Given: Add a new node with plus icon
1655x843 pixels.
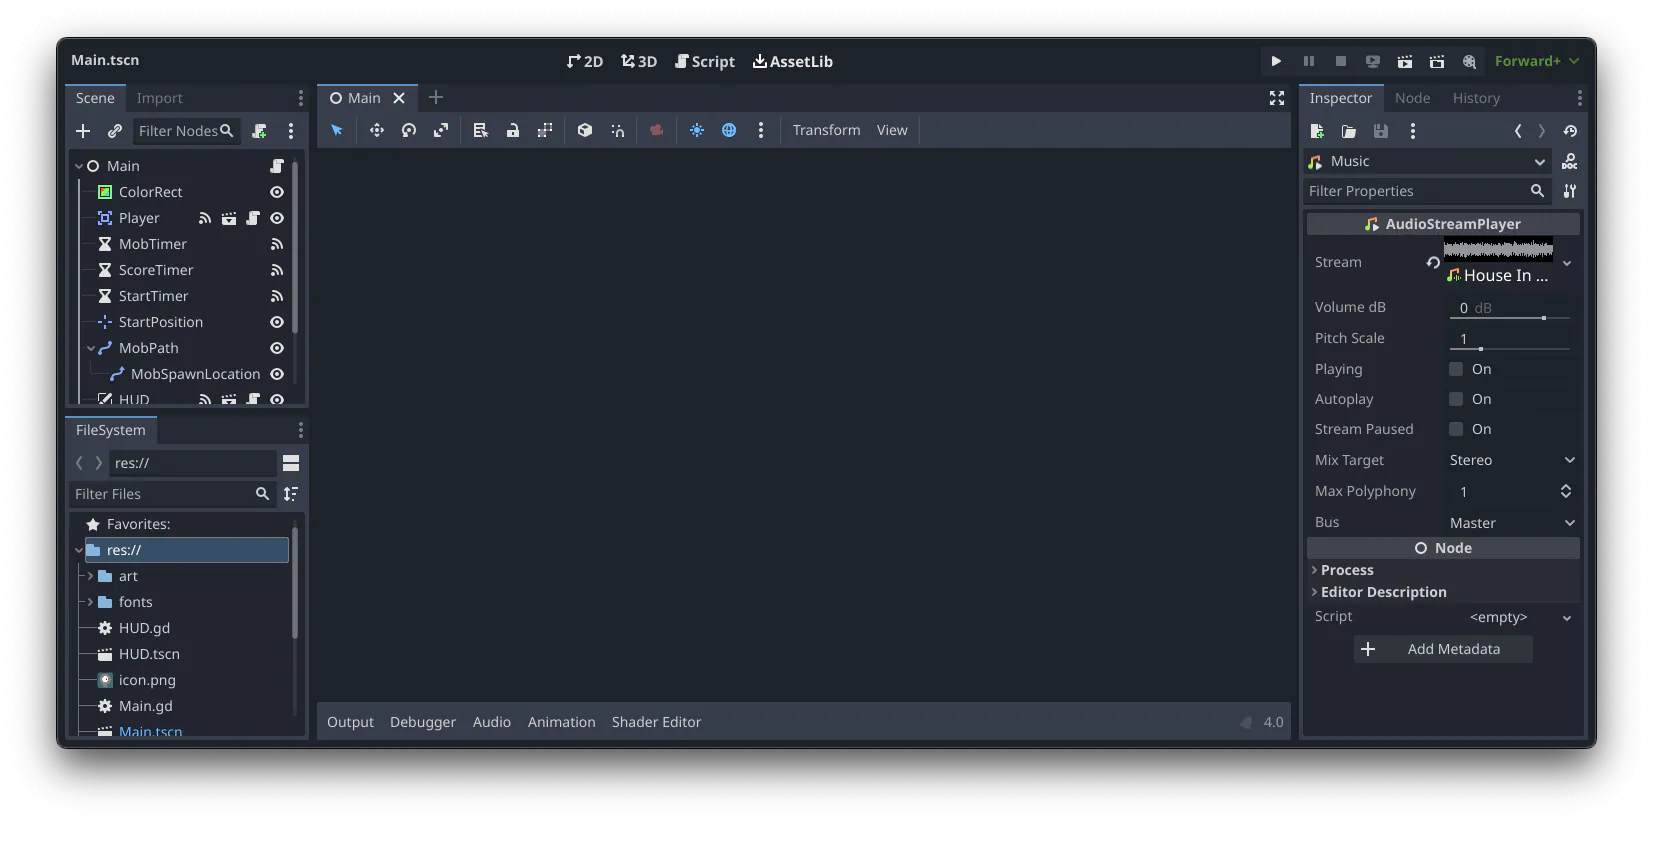Looking at the screenshot, I should pos(83,131).
